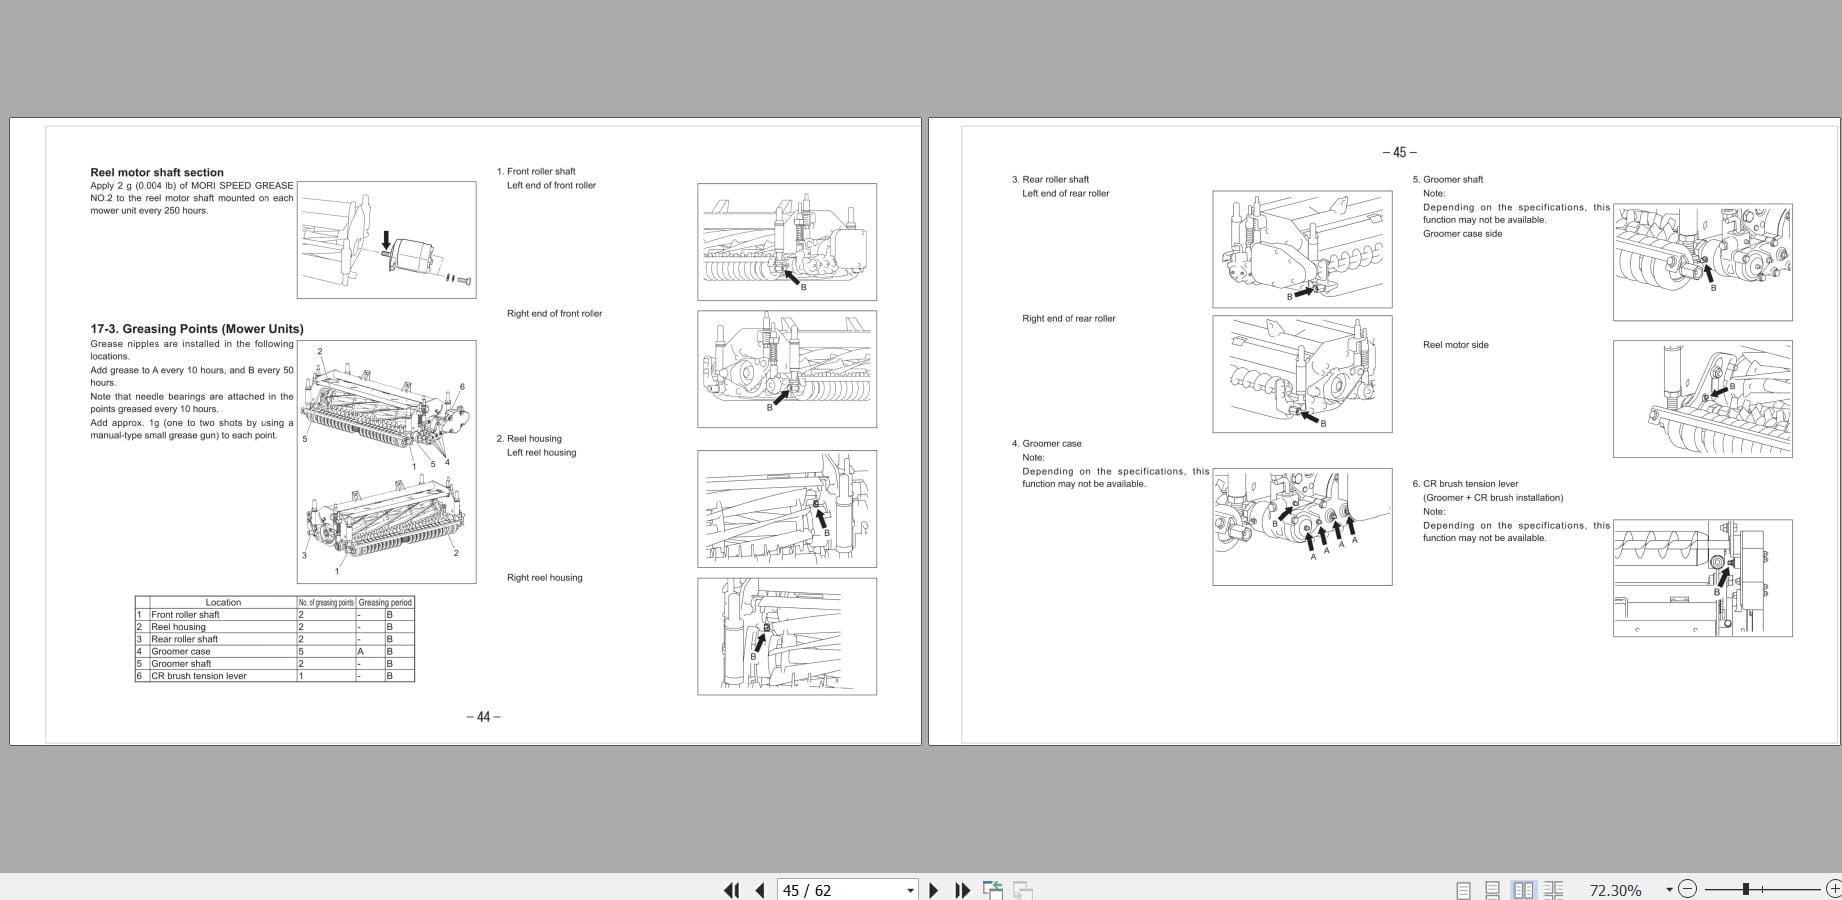The image size is (1842, 900).
Task: Click the 72.30% zoom level display
Action: [x=1617, y=889]
